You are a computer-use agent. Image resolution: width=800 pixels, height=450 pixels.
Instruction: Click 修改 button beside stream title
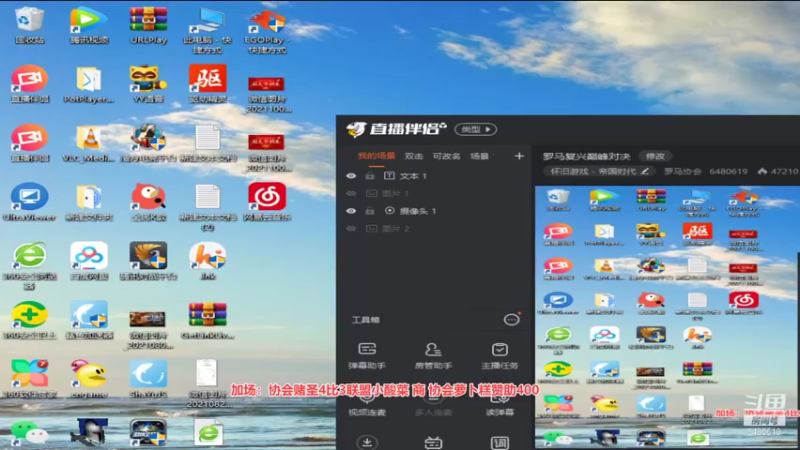[x=655, y=156]
